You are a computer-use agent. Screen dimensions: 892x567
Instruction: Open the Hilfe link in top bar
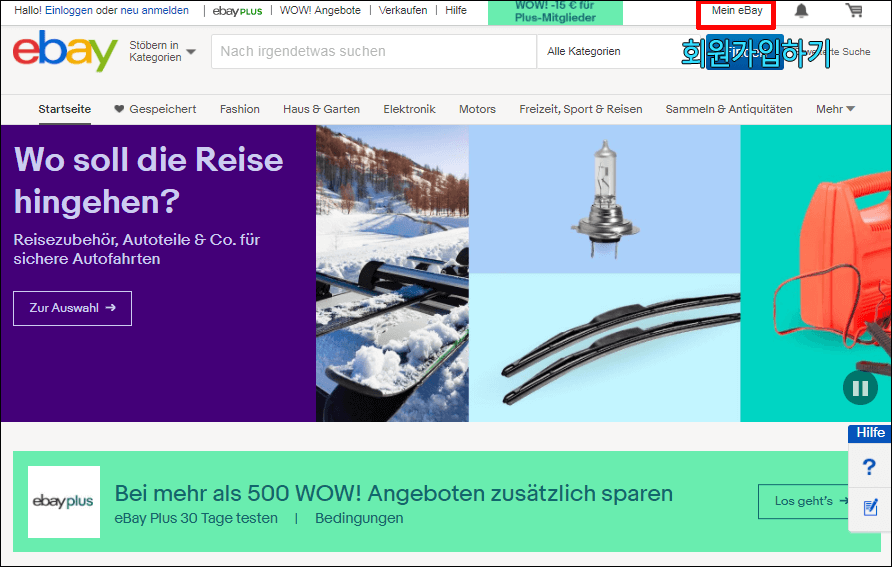tap(456, 10)
